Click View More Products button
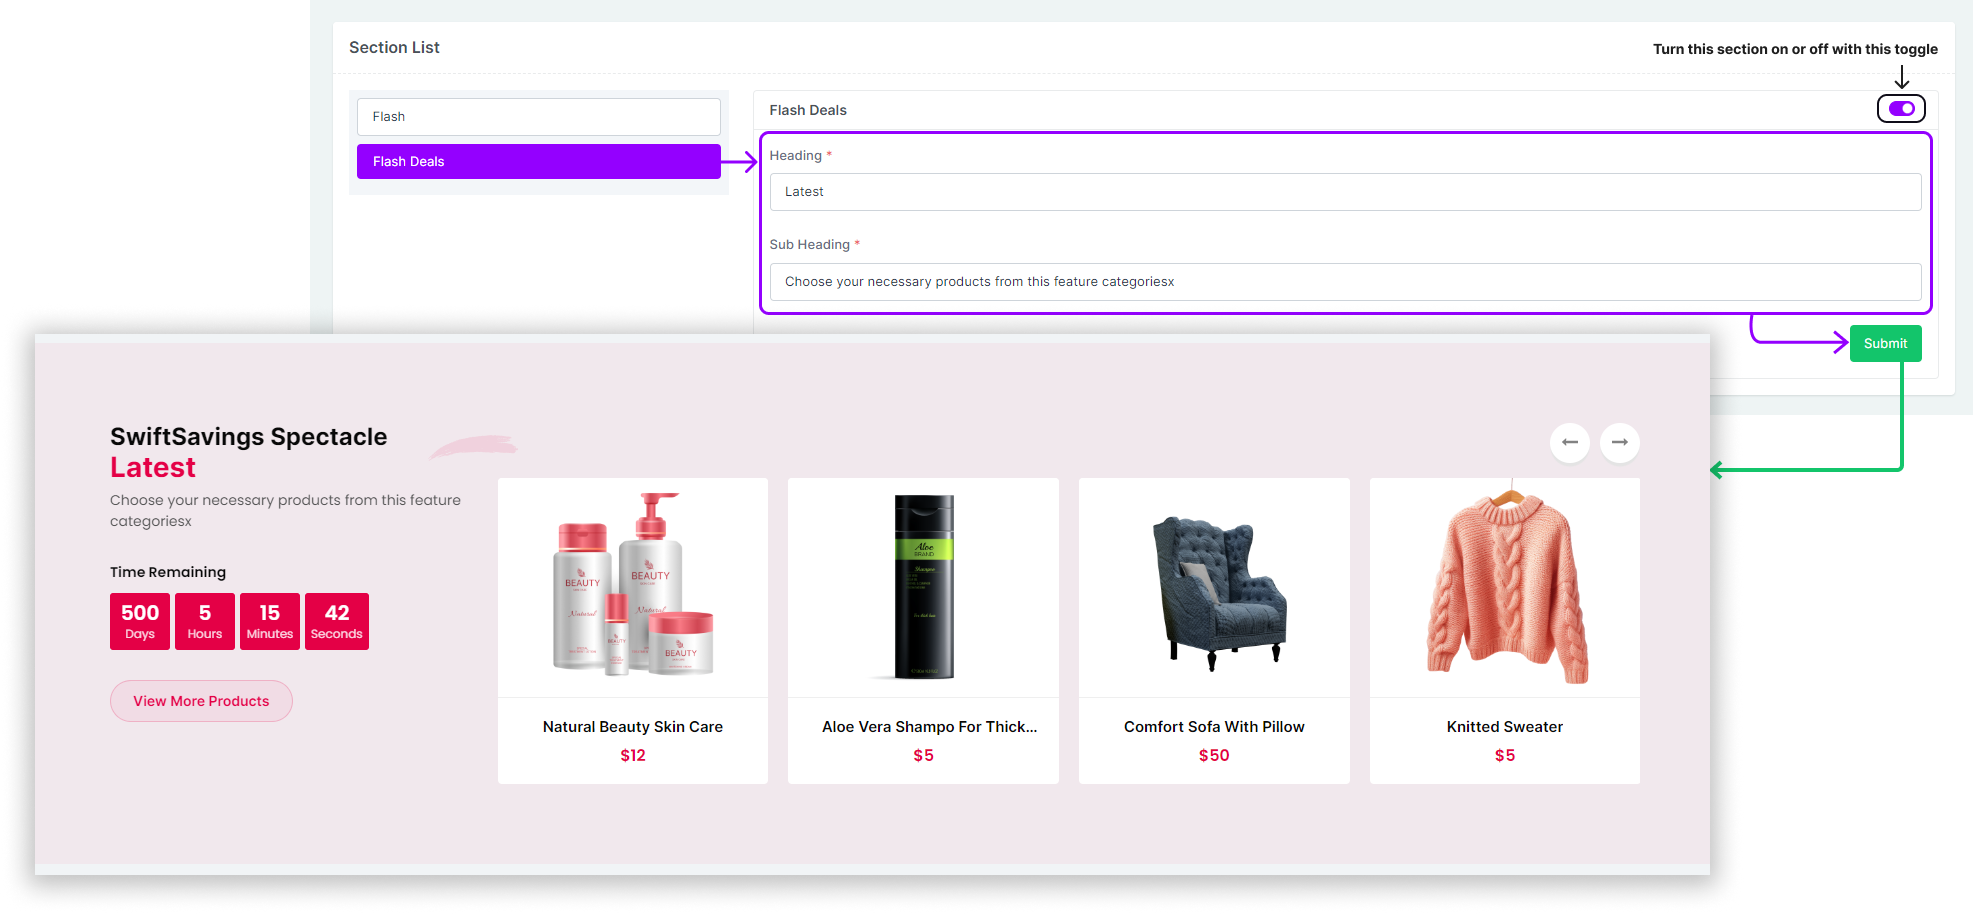 click(201, 701)
